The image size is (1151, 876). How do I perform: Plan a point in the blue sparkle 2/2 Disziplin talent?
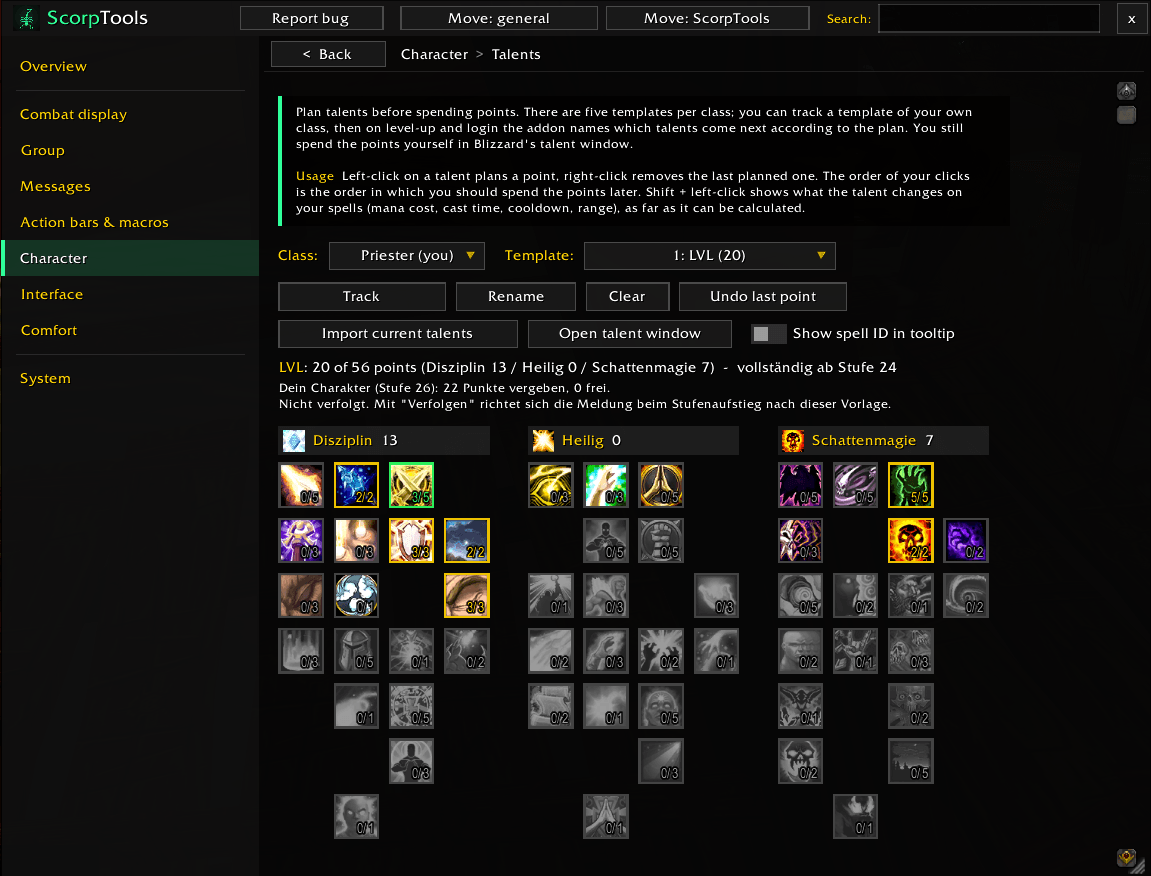(356, 485)
